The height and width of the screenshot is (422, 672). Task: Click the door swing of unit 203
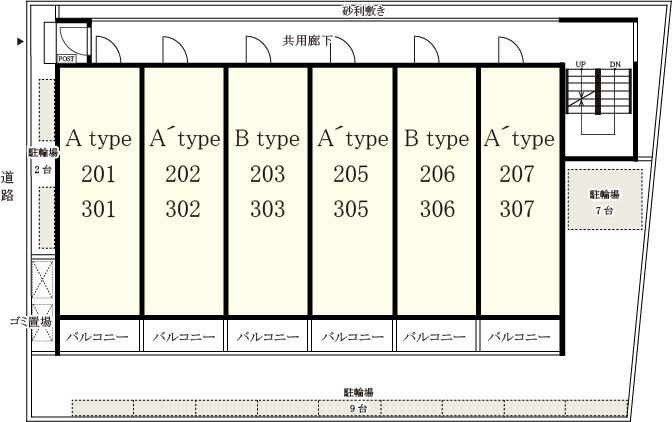click(x=258, y=49)
